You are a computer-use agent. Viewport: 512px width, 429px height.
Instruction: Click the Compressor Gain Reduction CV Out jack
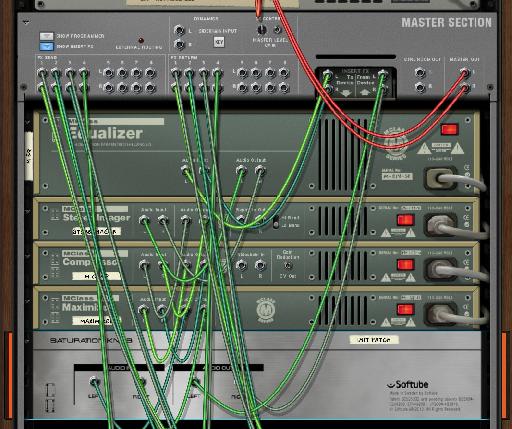tap(288, 266)
